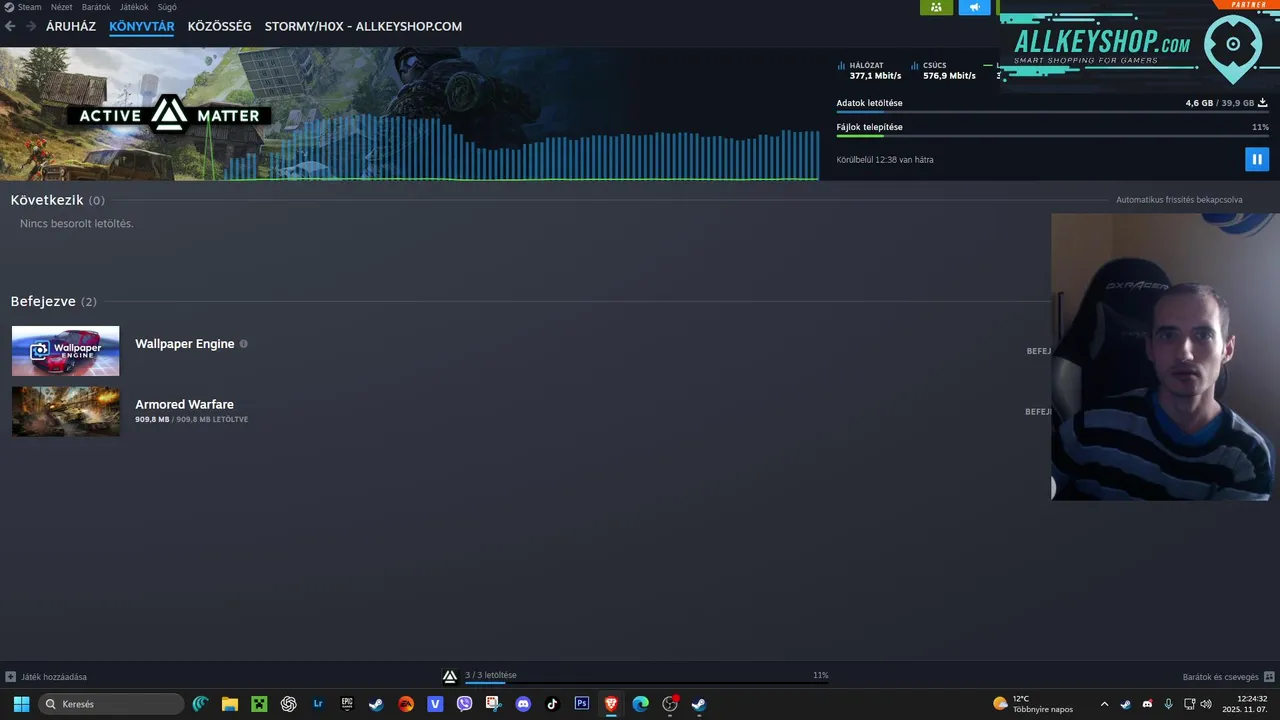Open Brave browser from the taskbar
The width and height of the screenshot is (1280, 720).
tap(611, 704)
